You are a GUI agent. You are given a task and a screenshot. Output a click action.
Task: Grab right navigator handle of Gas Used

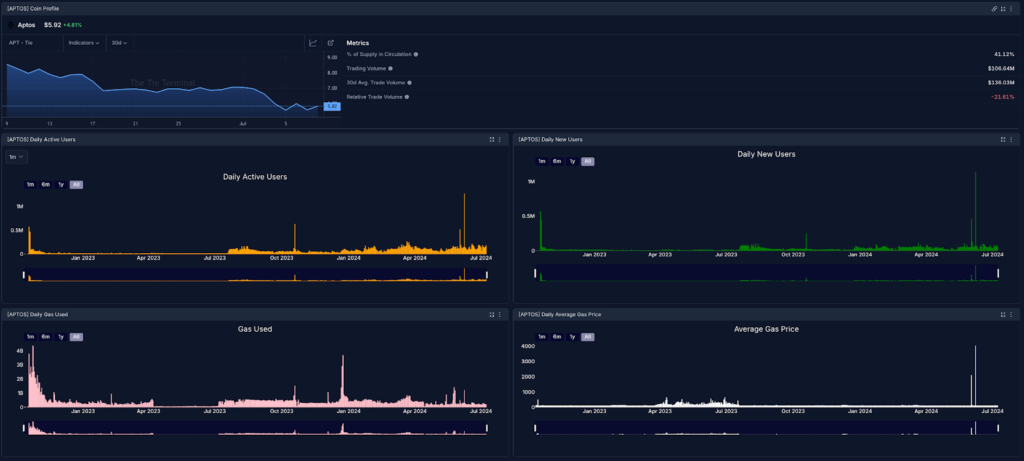487,428
